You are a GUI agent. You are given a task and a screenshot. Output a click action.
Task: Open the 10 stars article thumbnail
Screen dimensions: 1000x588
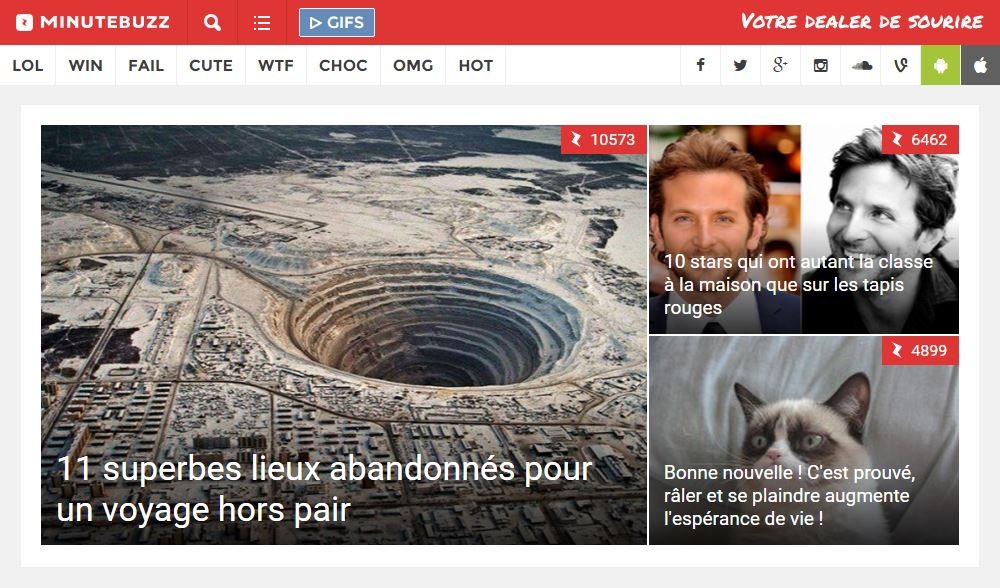804,230
